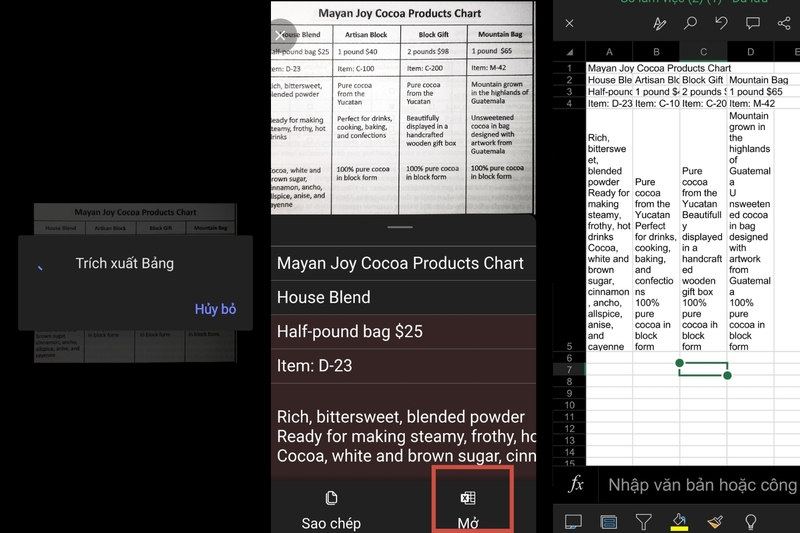Select column C header
800x533 pixels.
tap(703, 52)
